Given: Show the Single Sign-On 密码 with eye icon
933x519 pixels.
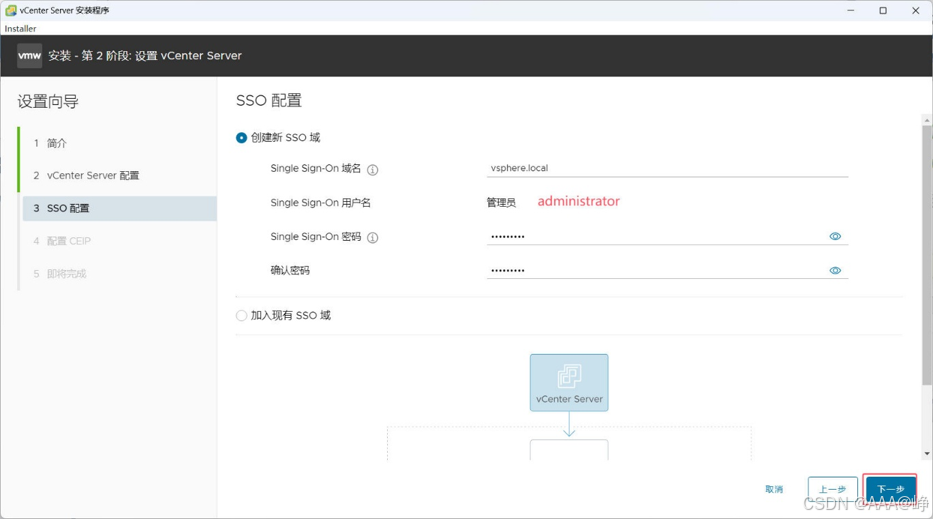Looking at the screenshot, I should click(x=835, y=236).
